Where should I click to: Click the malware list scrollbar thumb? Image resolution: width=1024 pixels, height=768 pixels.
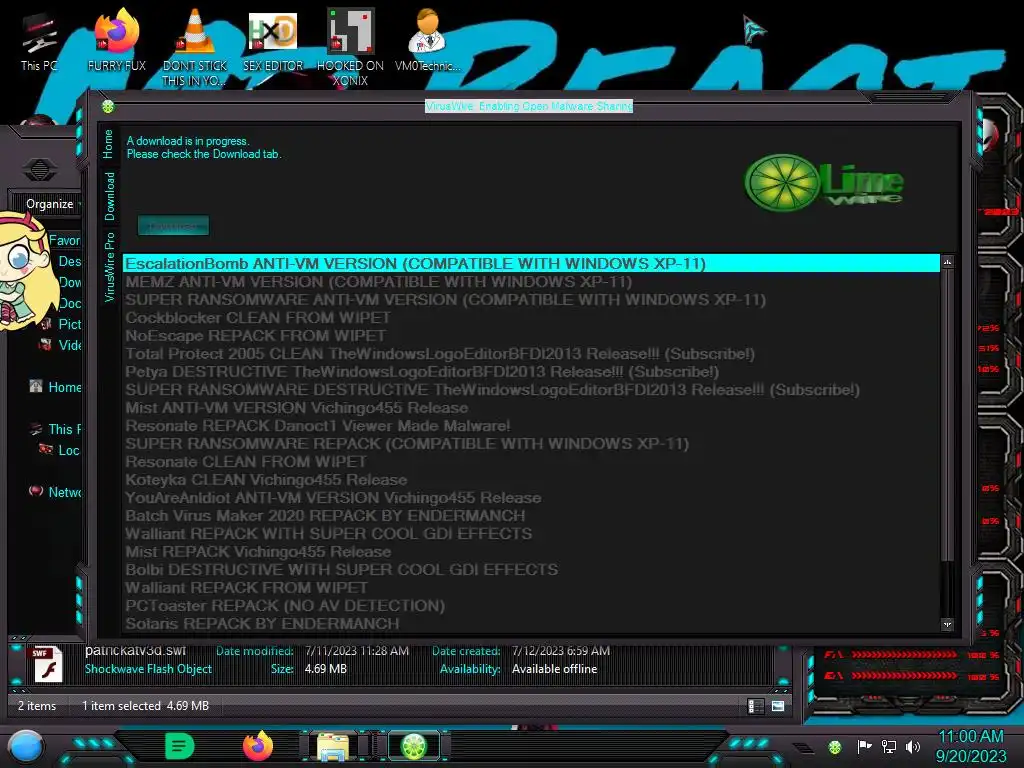tap(948, 415)
